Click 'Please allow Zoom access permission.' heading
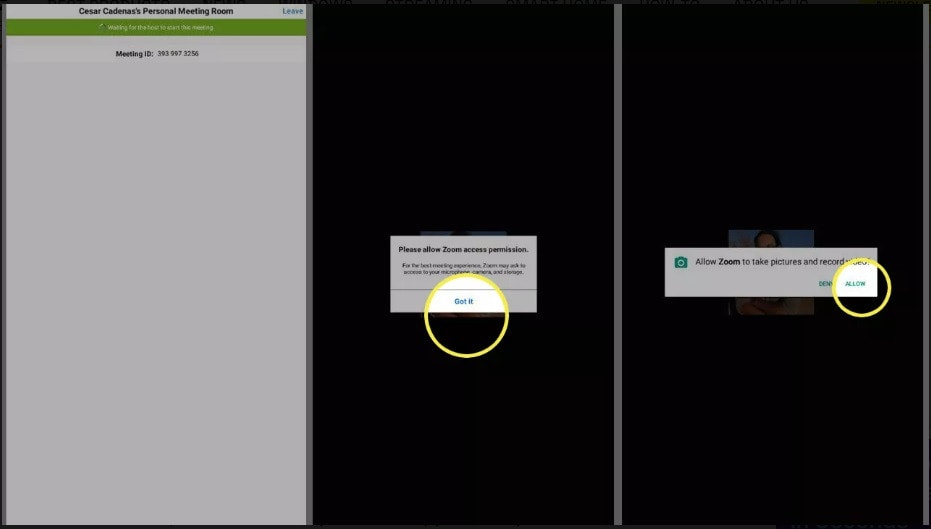The width and height of the screenshot is (931, 529). point(463,249)
